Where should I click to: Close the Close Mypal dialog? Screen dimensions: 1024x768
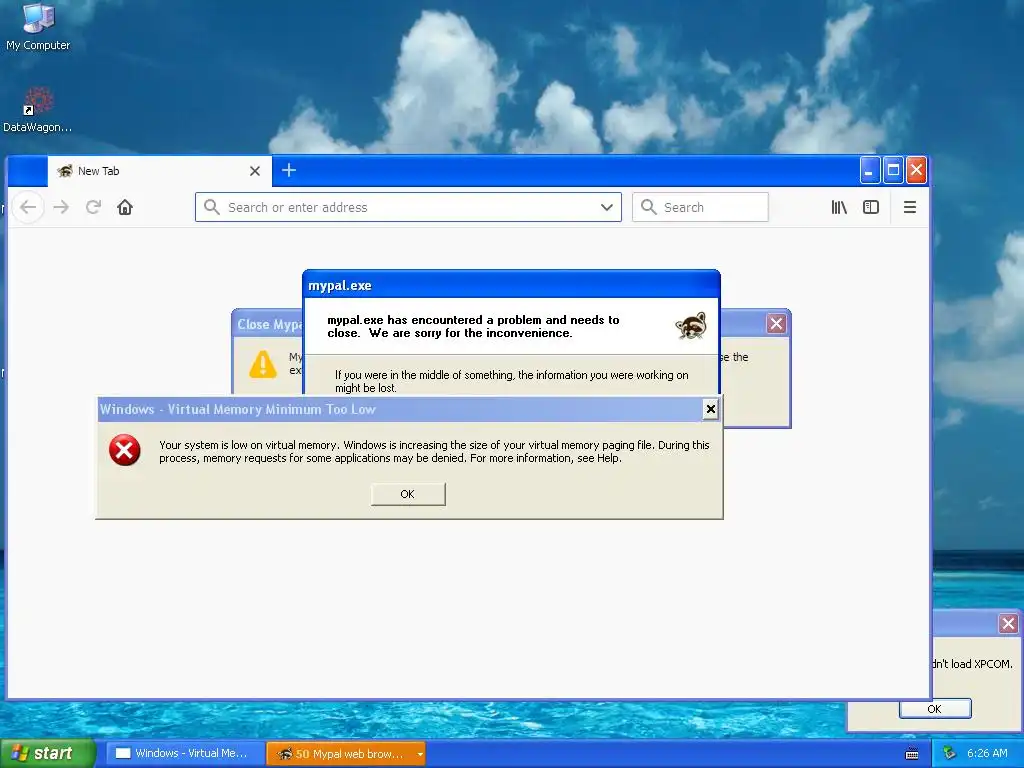pos(776,323)
